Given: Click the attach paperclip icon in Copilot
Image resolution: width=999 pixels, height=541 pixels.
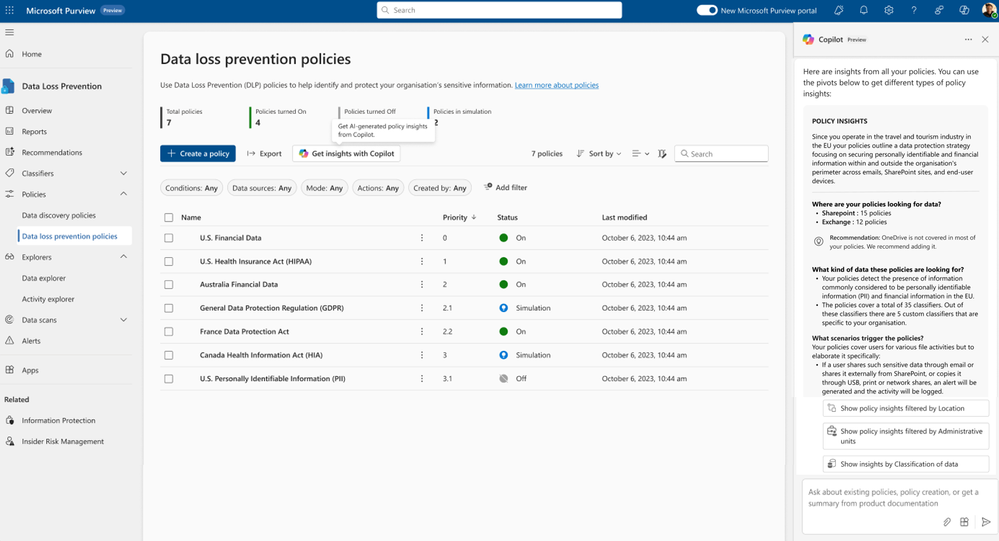Looking at the screenshot, I should [x=947, y=522].
